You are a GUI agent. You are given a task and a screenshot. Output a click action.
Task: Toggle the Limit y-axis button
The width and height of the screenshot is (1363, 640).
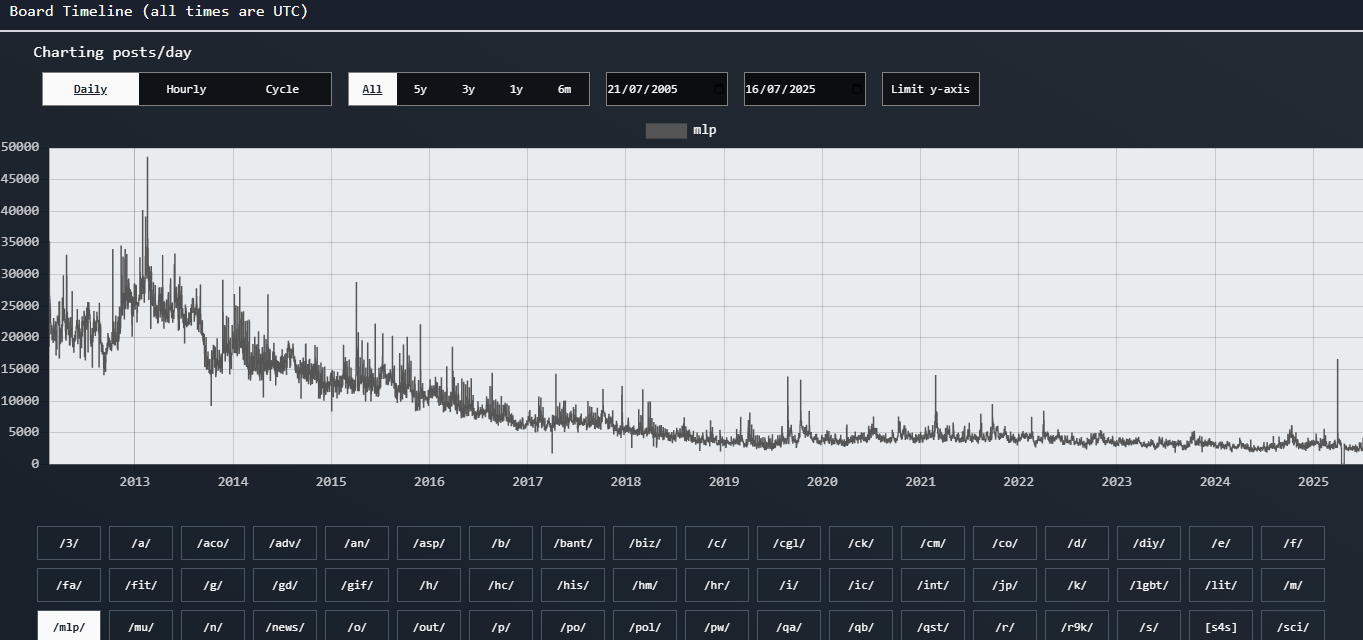(x=930, y=89)
